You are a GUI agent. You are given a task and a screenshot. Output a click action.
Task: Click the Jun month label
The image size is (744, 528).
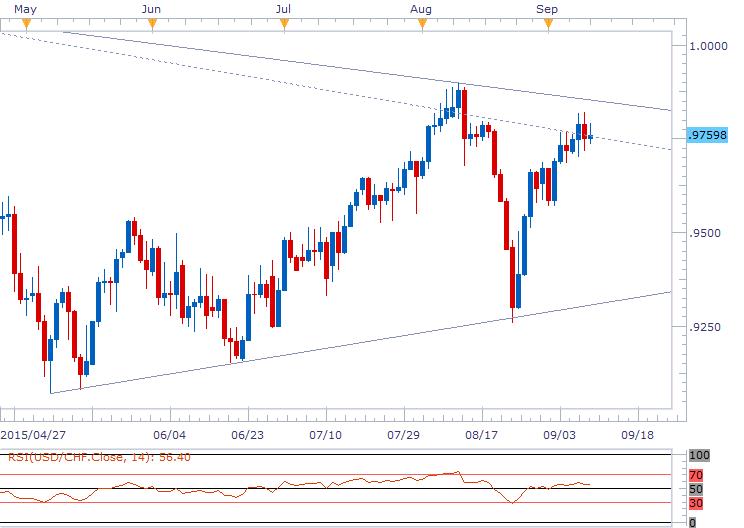point(151,9)
